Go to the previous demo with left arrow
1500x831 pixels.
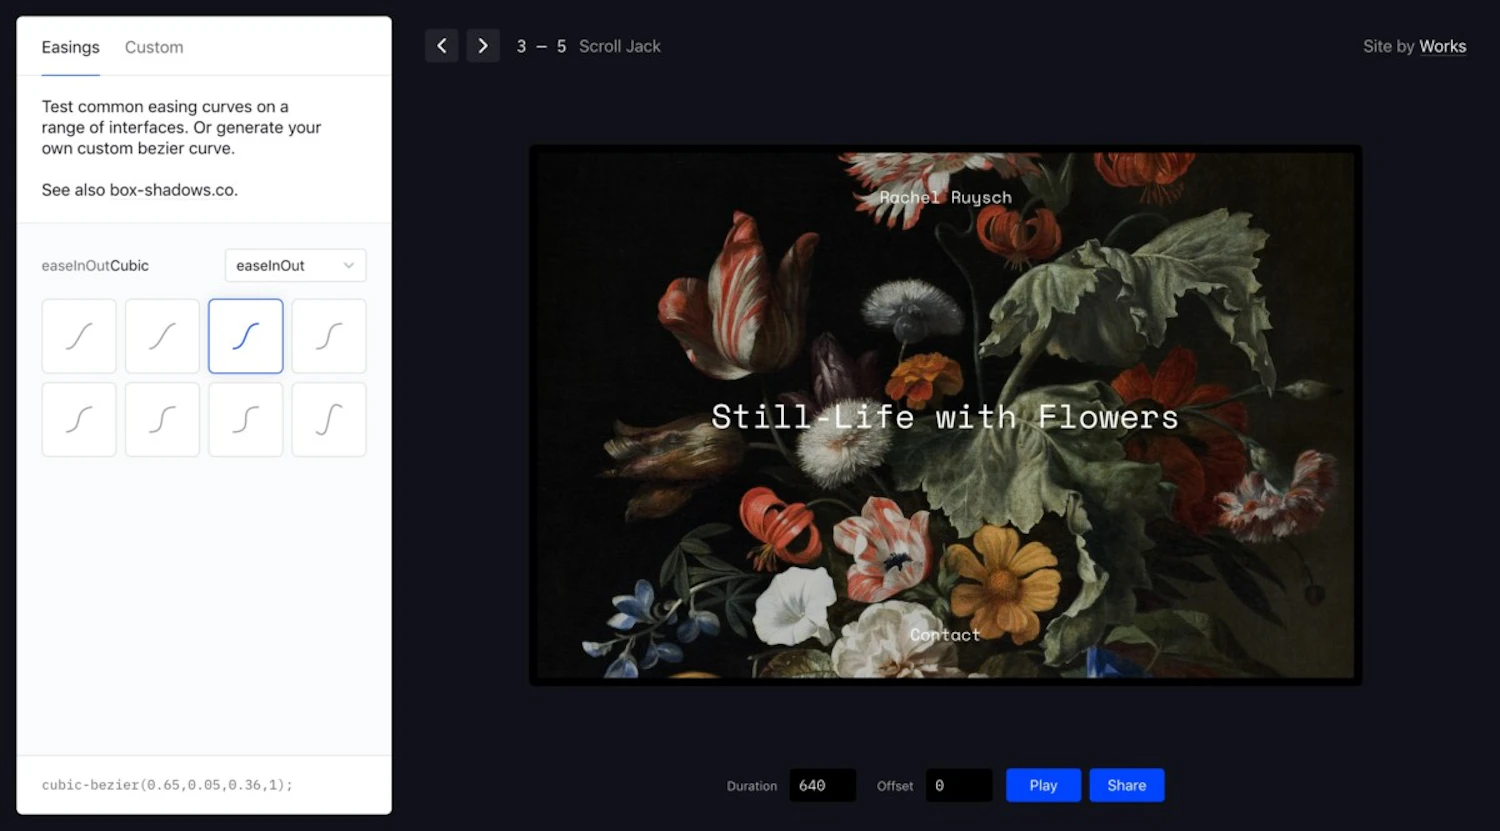441,46
